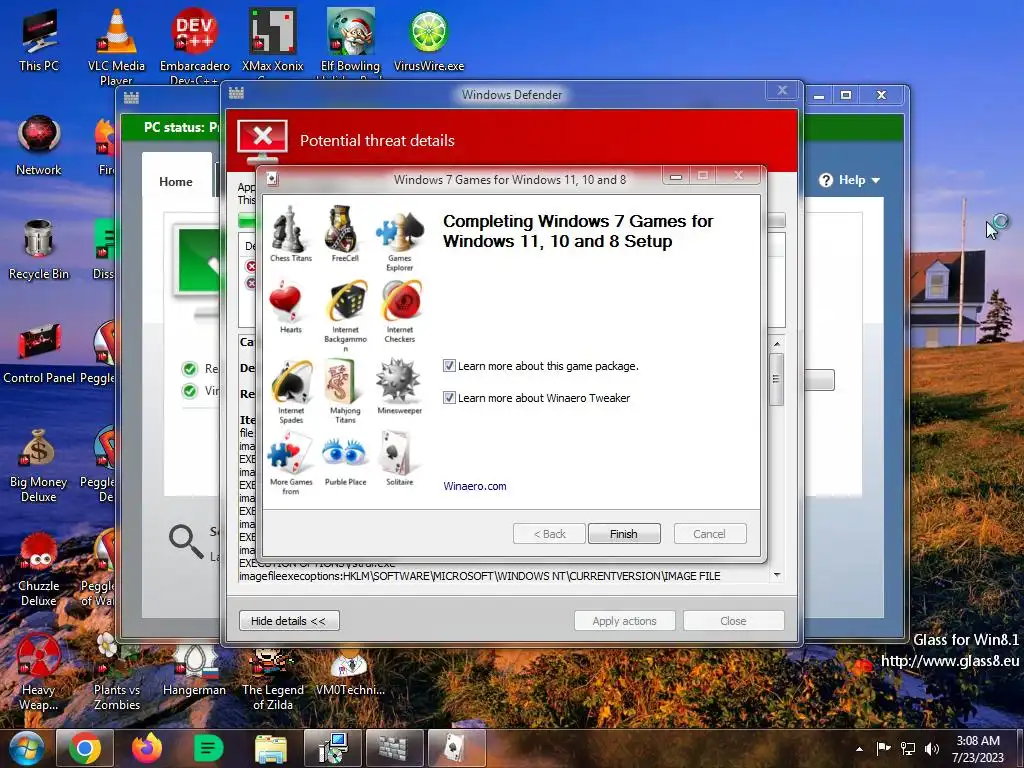This screenshot has height=768, width=1024.
Task: Click the Windows Defender taskbar button
Action: pos(394,748)
